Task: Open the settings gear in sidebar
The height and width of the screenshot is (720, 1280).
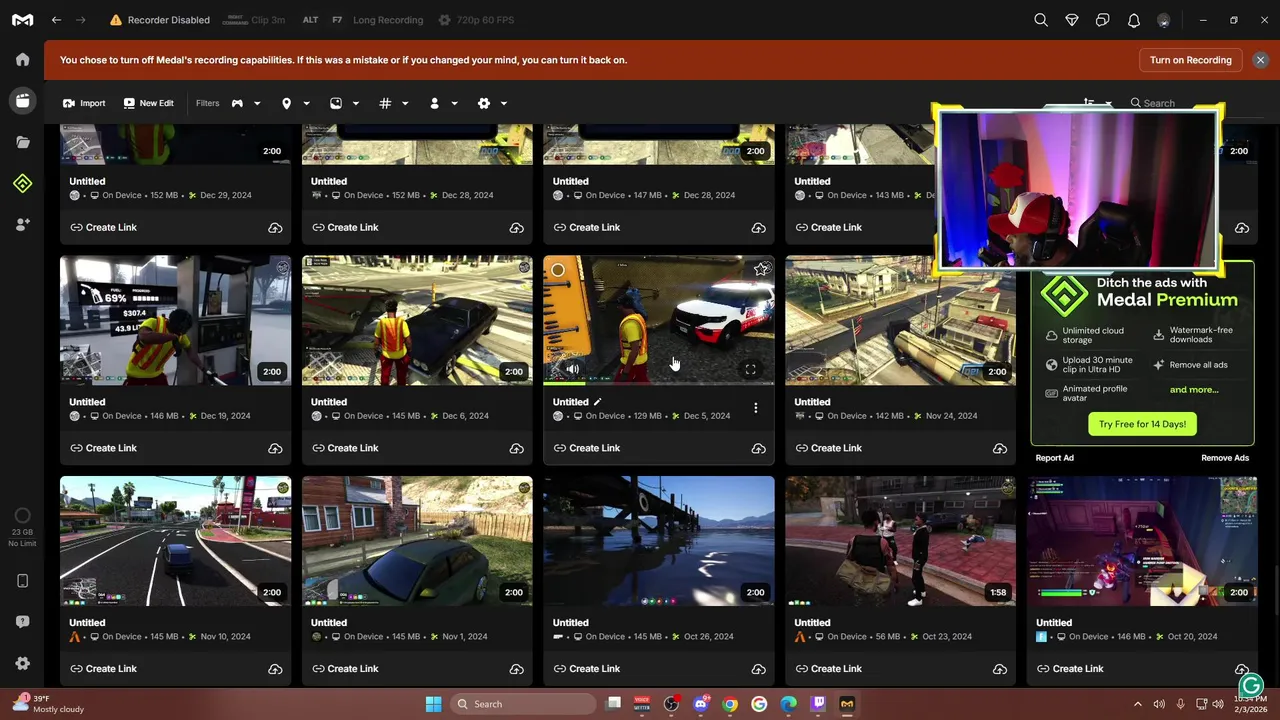Action: click(22, 663)
